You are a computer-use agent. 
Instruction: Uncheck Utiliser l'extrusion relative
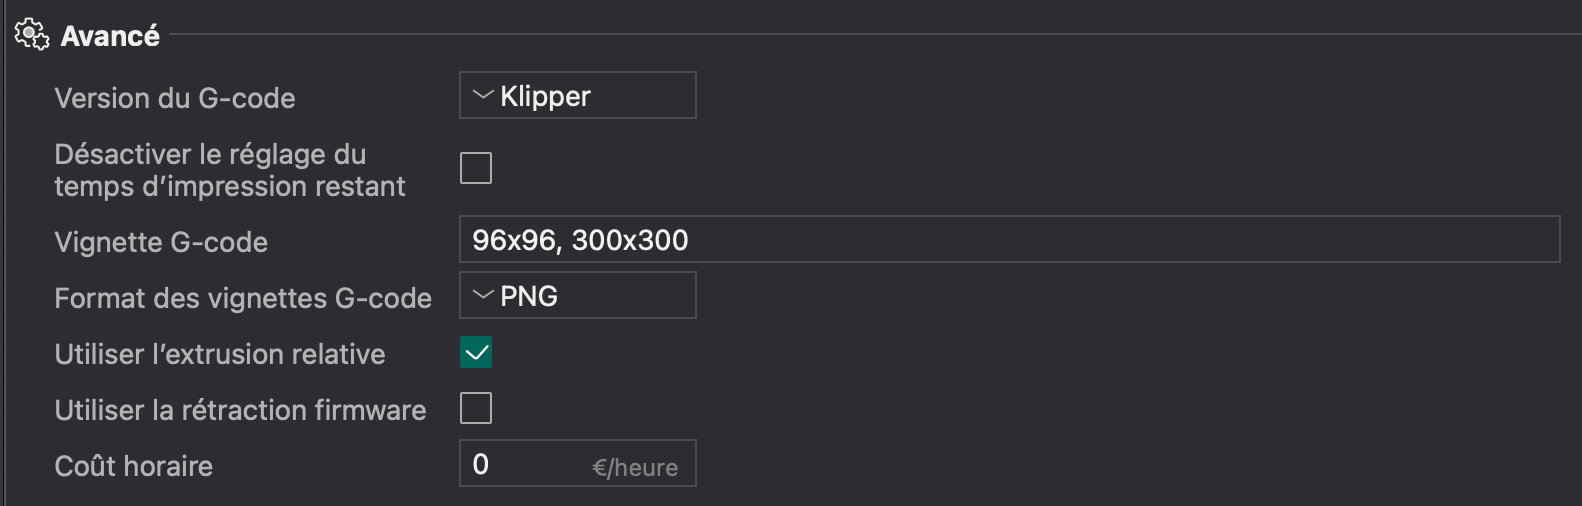pos(476,353)
